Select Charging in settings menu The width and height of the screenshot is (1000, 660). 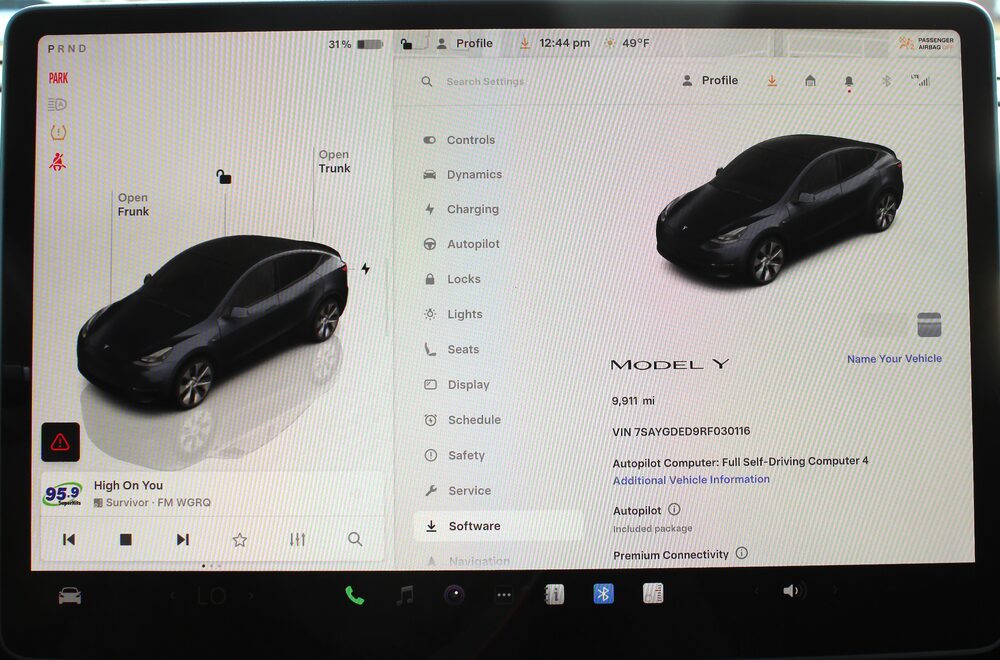click(472, 209)
